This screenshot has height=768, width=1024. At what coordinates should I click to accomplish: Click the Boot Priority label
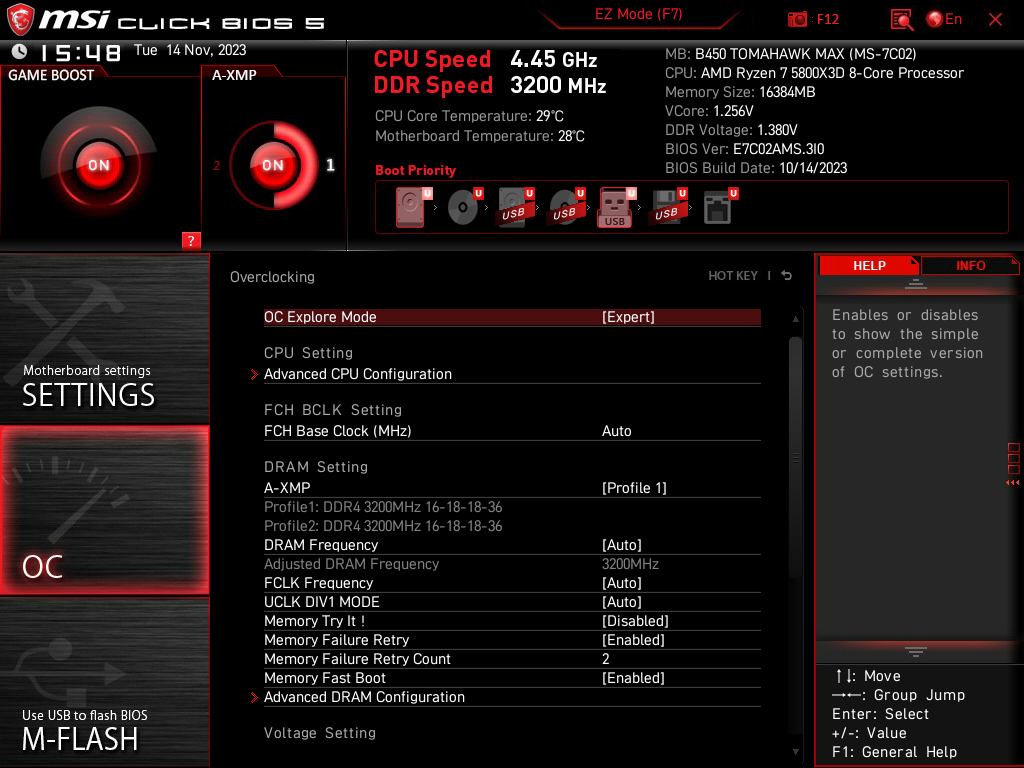pos(415,170)
